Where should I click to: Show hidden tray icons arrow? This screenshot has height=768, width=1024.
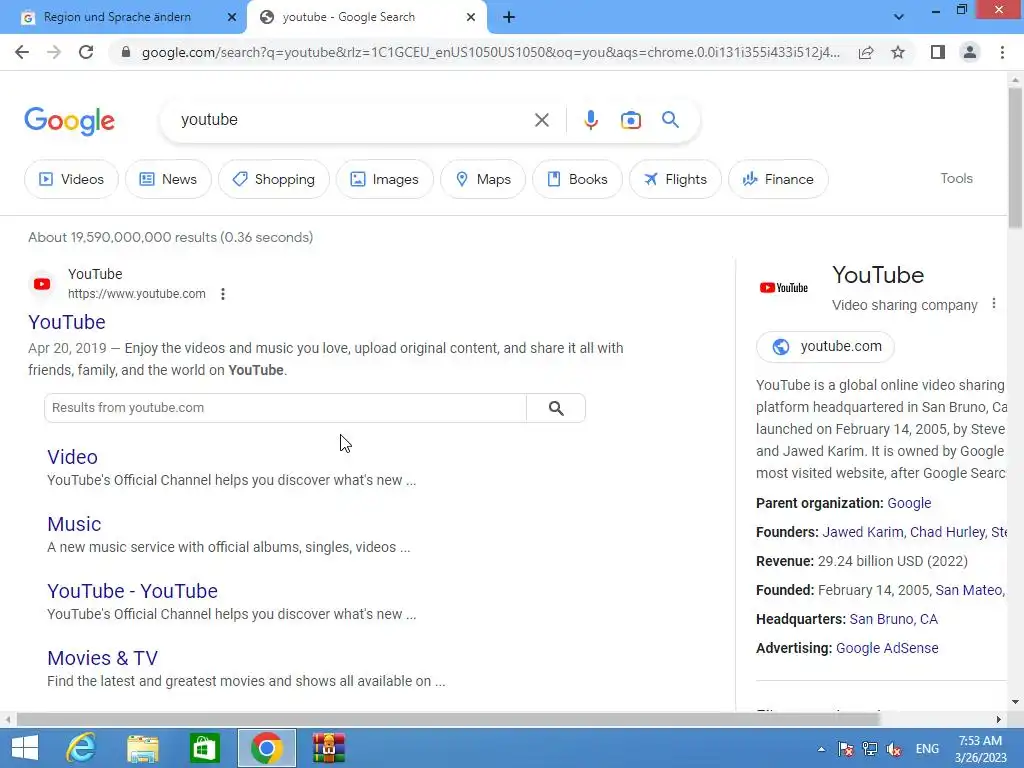821,749
